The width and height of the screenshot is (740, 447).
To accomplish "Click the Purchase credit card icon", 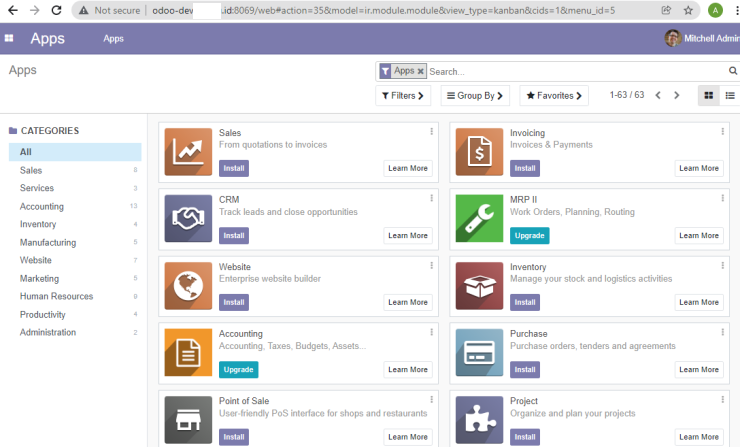I will (479, 353).
